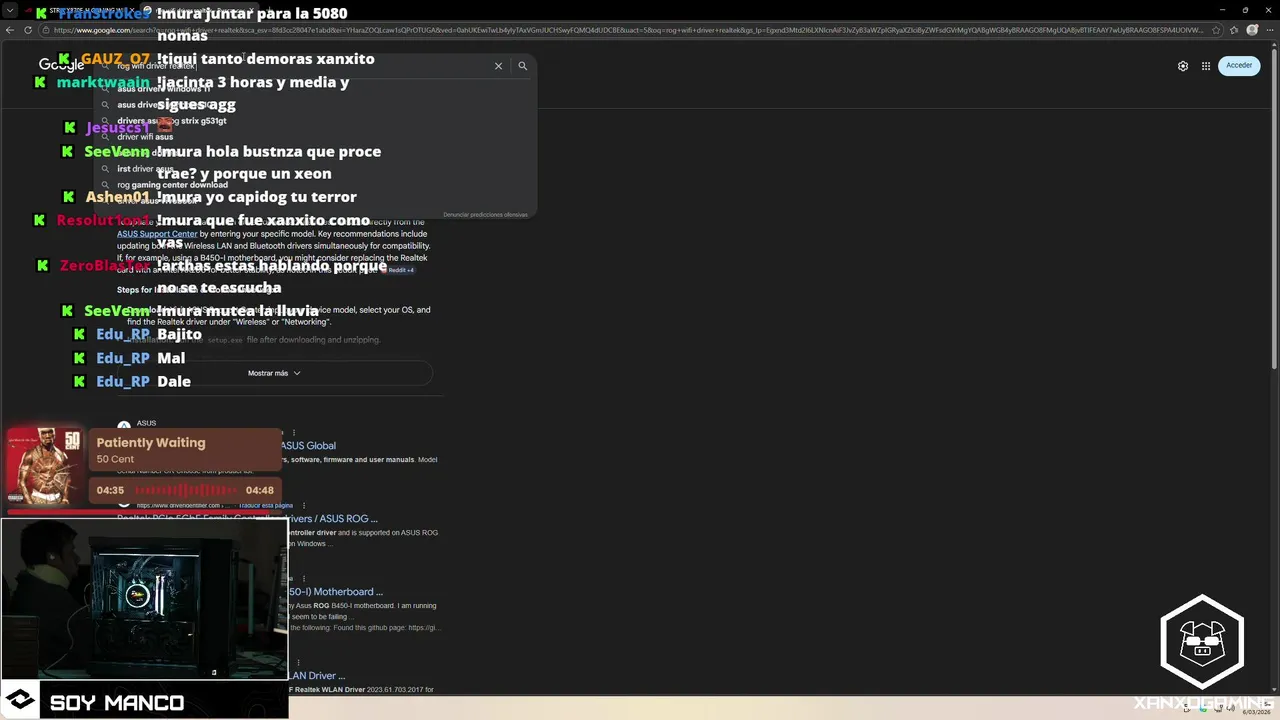The image size is (1280, 720).
Task: Open options beside Traducir esta página
Action: point(304,506)
